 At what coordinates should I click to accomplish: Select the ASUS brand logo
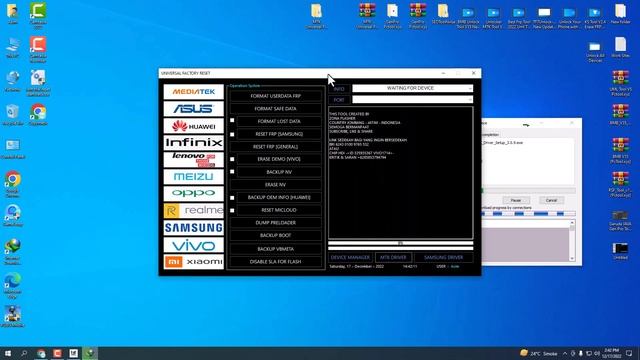point(193,109)
